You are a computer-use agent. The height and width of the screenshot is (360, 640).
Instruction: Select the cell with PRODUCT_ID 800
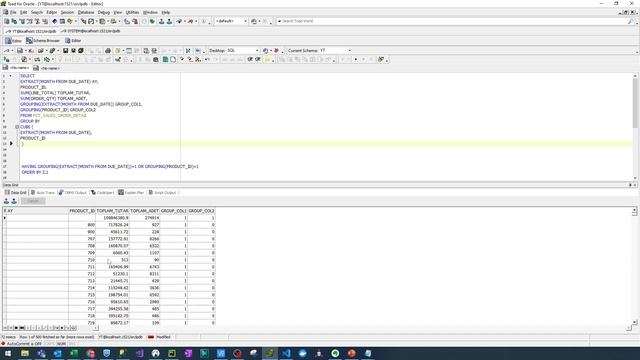point(82,225)
